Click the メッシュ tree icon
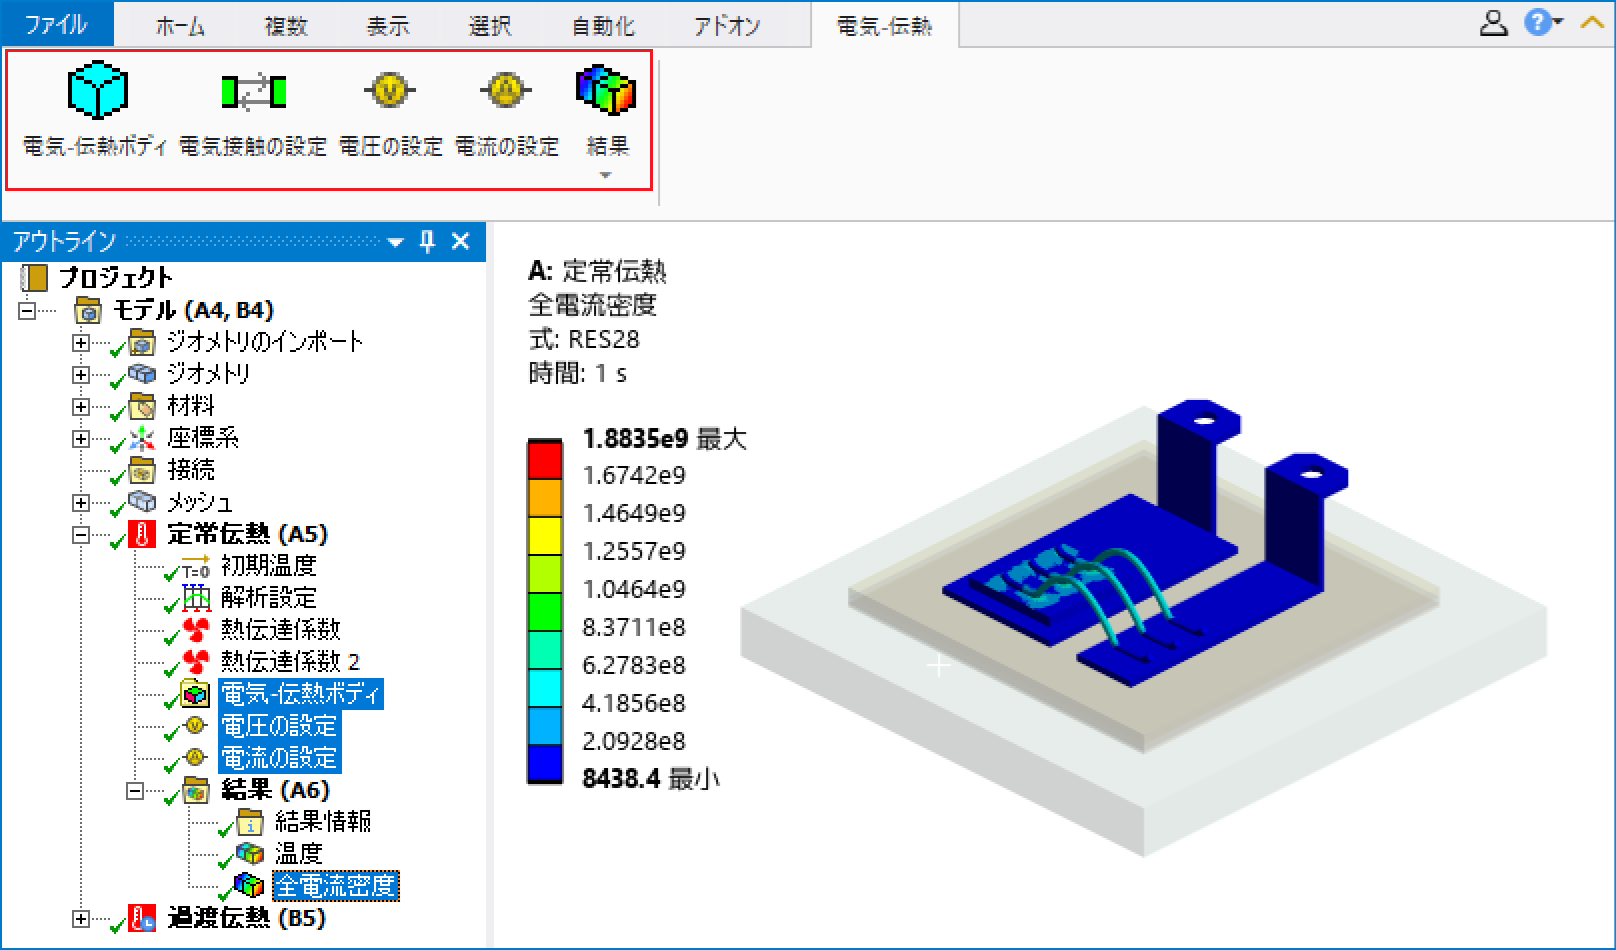This screenshot has height=950, width=1616. pyautogui.click(x=142, y=501)
